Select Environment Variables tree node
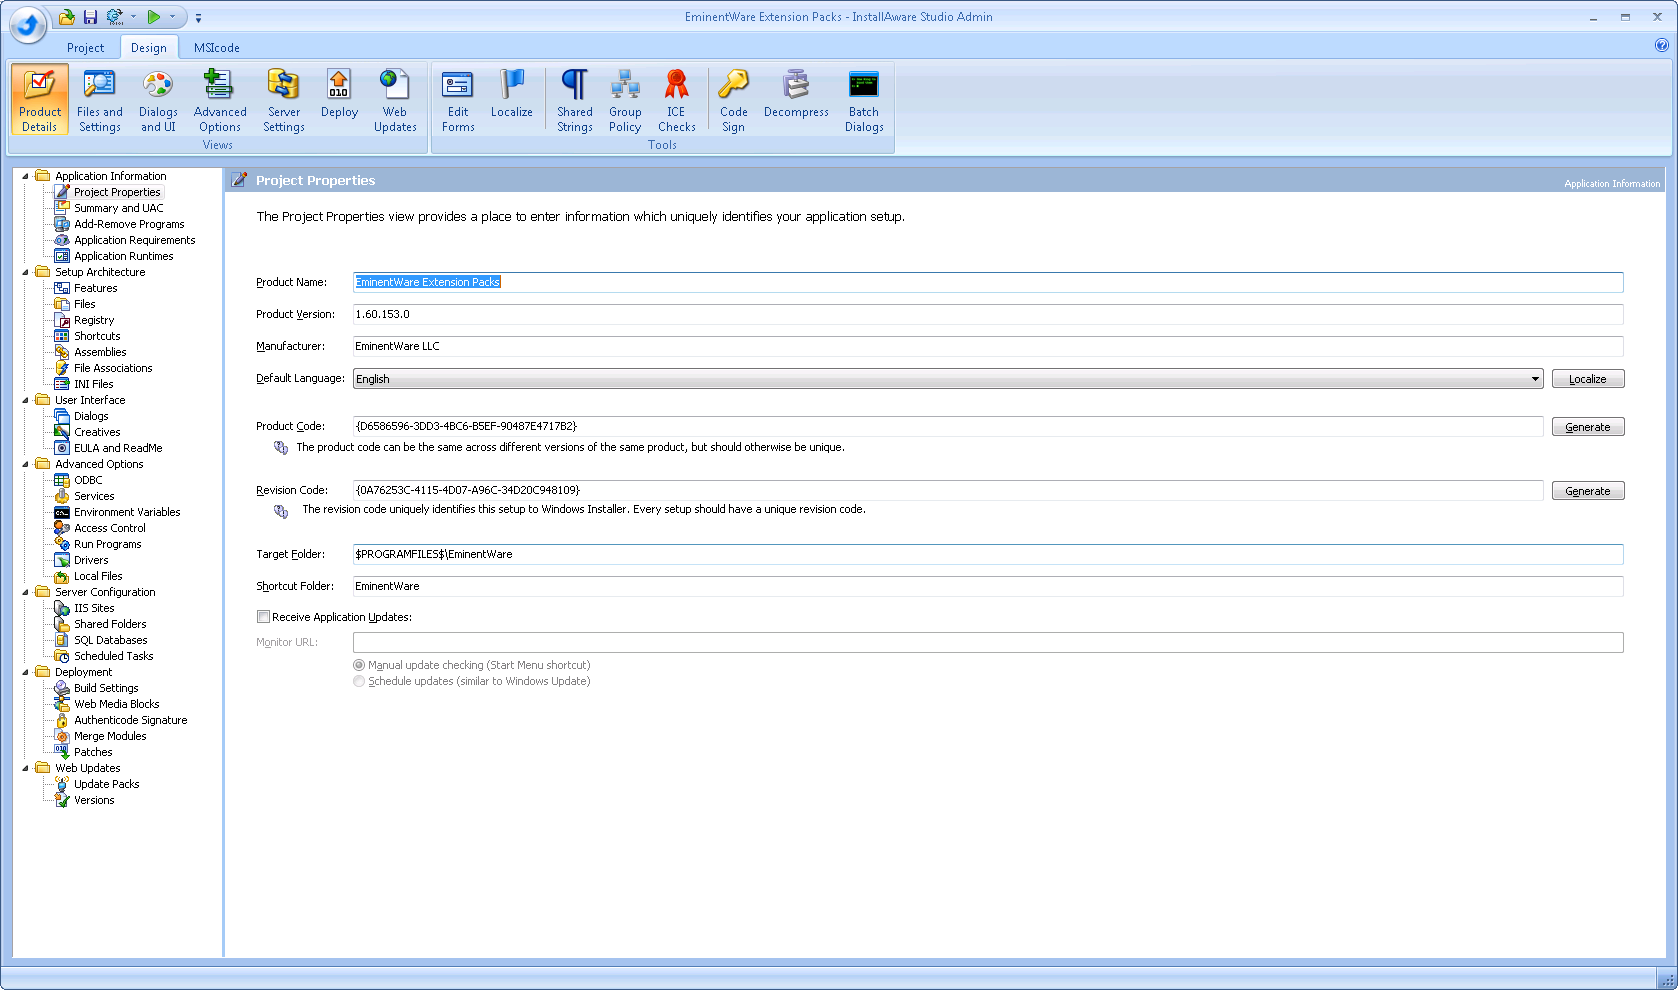This screenshot has height=990, width=1678. pyautogui.click(x=127, y=512)
